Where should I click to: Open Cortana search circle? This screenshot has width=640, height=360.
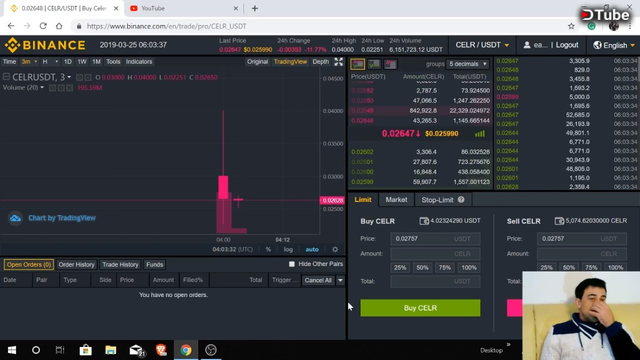(36, 350)
